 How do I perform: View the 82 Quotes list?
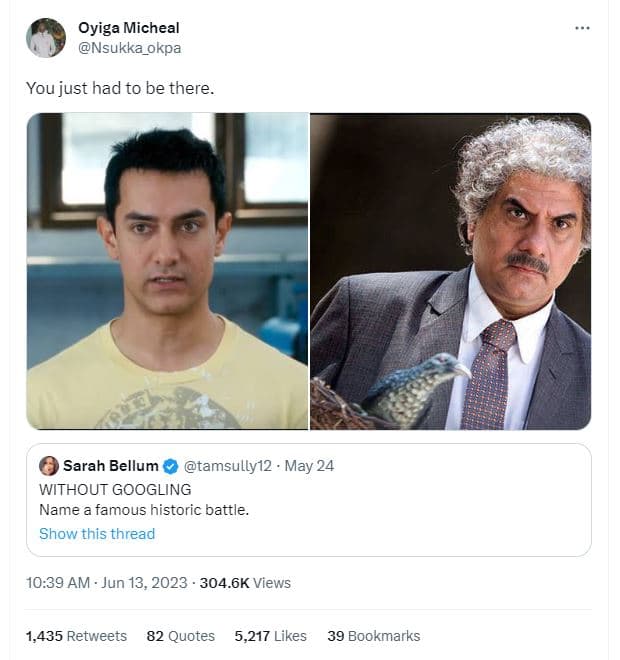180,636
